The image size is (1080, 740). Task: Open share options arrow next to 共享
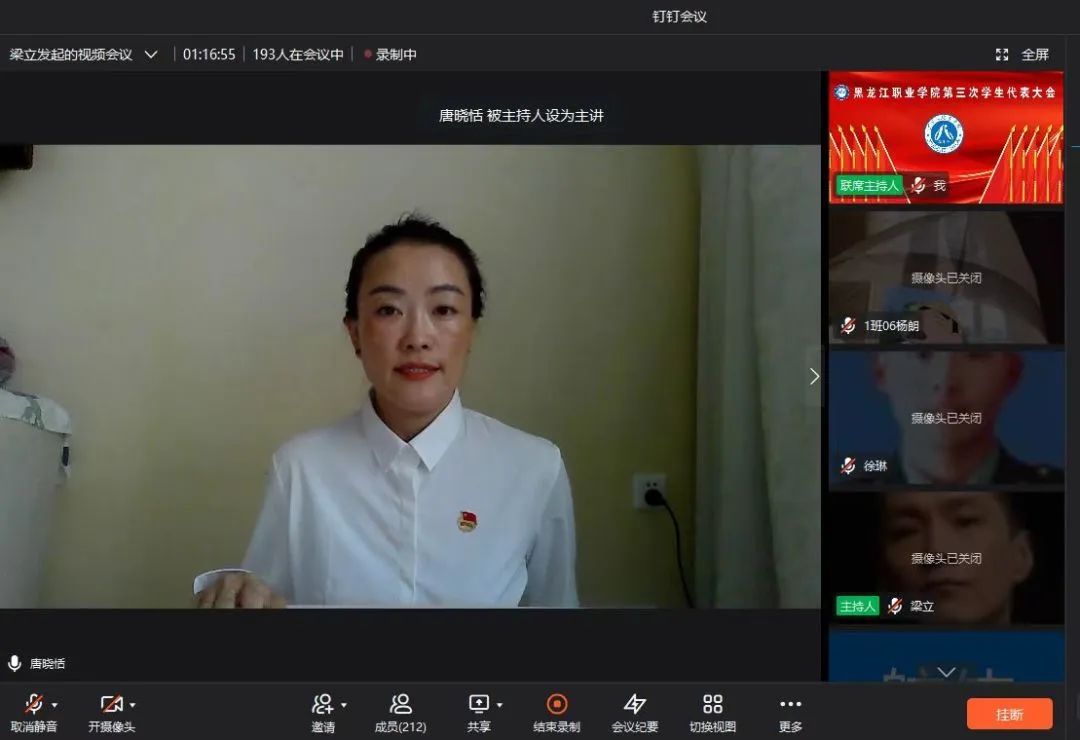[x=500, y=705]
